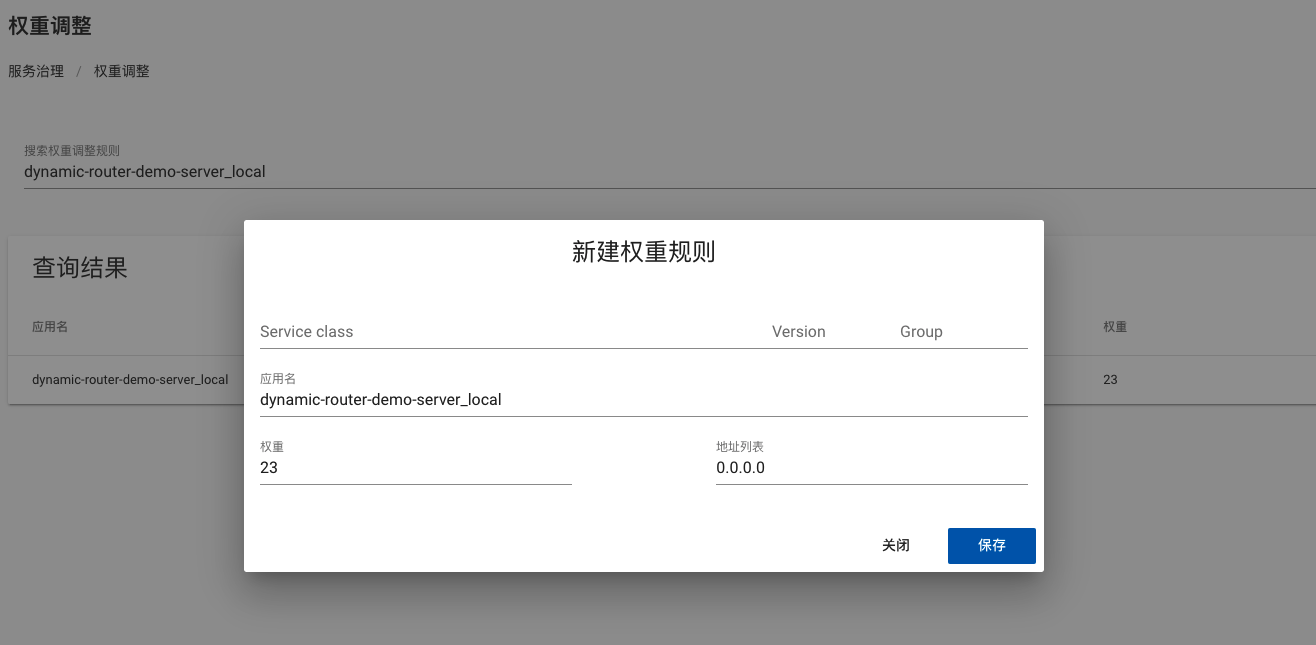
Task: Close the dialog with 关闭
Action: pyautogui.click(x=896, y=546)
